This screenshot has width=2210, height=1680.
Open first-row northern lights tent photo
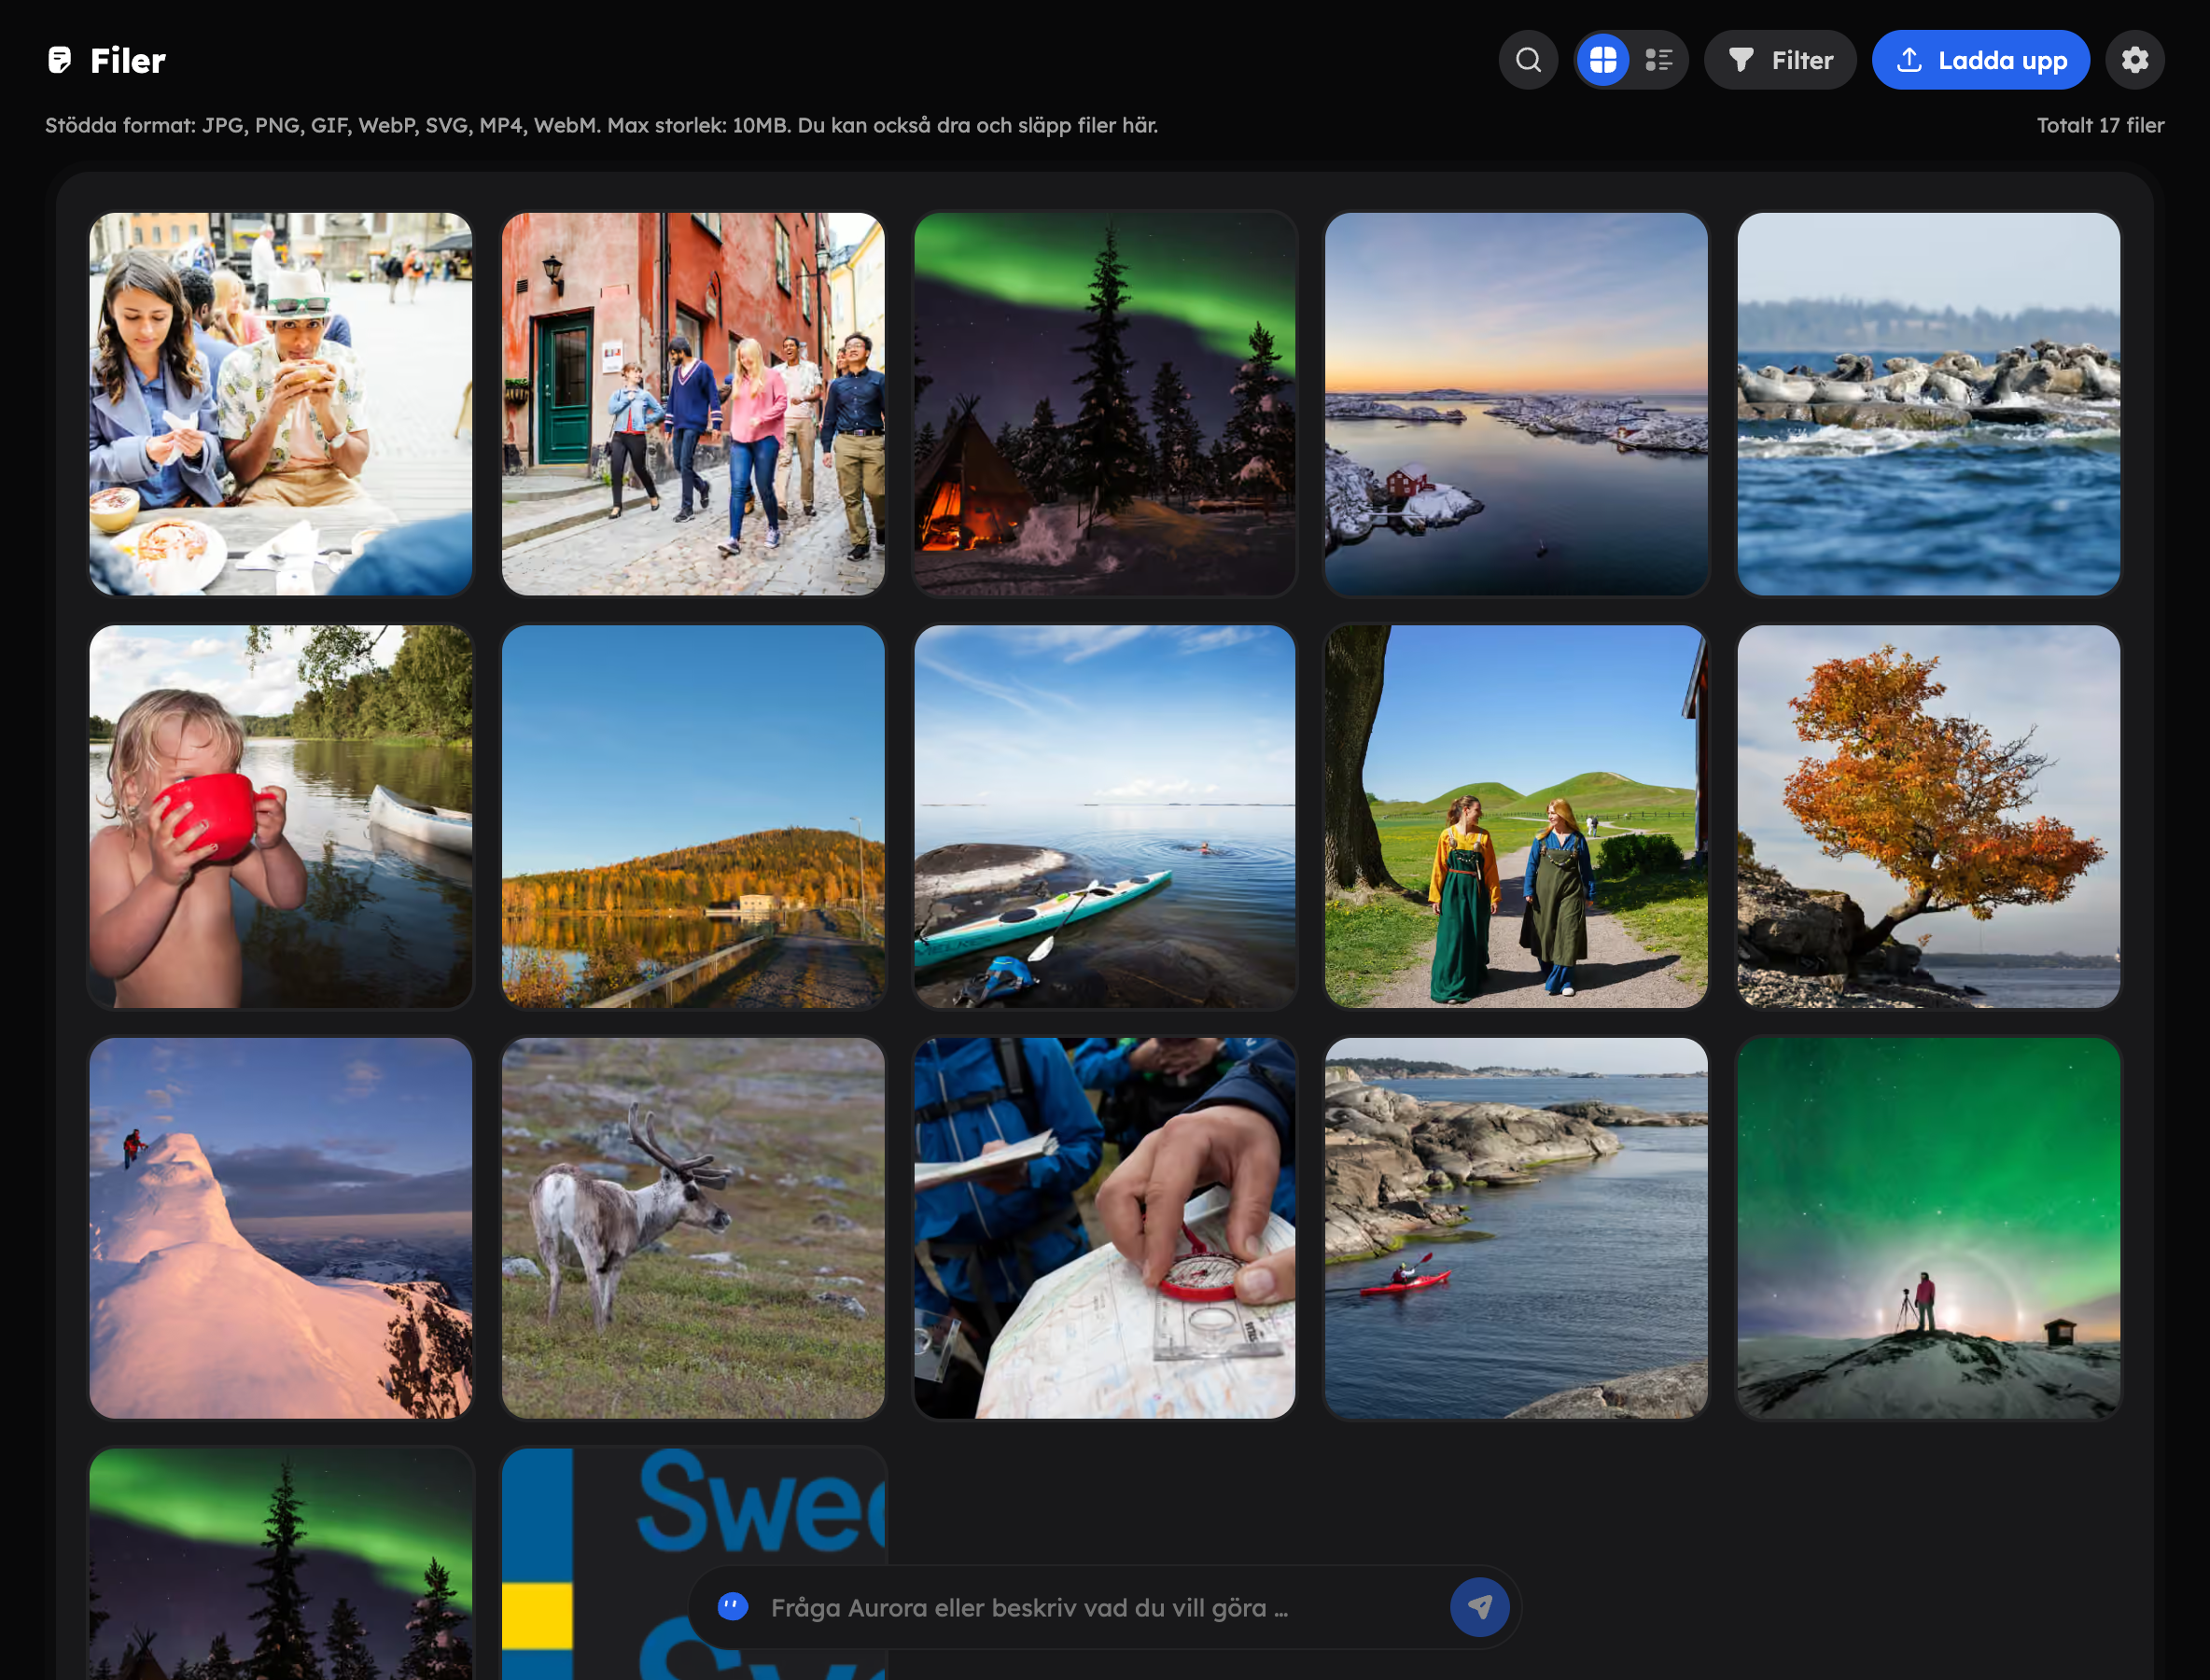(1105, 404)
